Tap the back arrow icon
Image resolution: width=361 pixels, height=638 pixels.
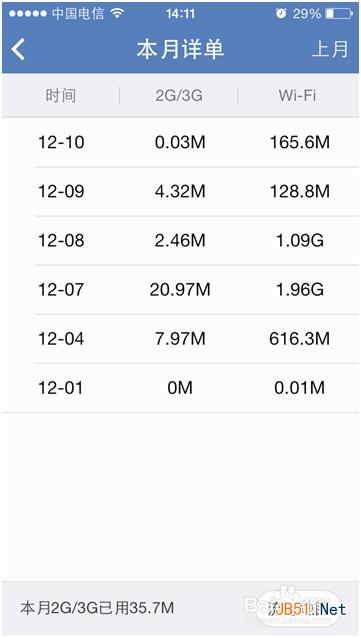click(x=18, y=50)
